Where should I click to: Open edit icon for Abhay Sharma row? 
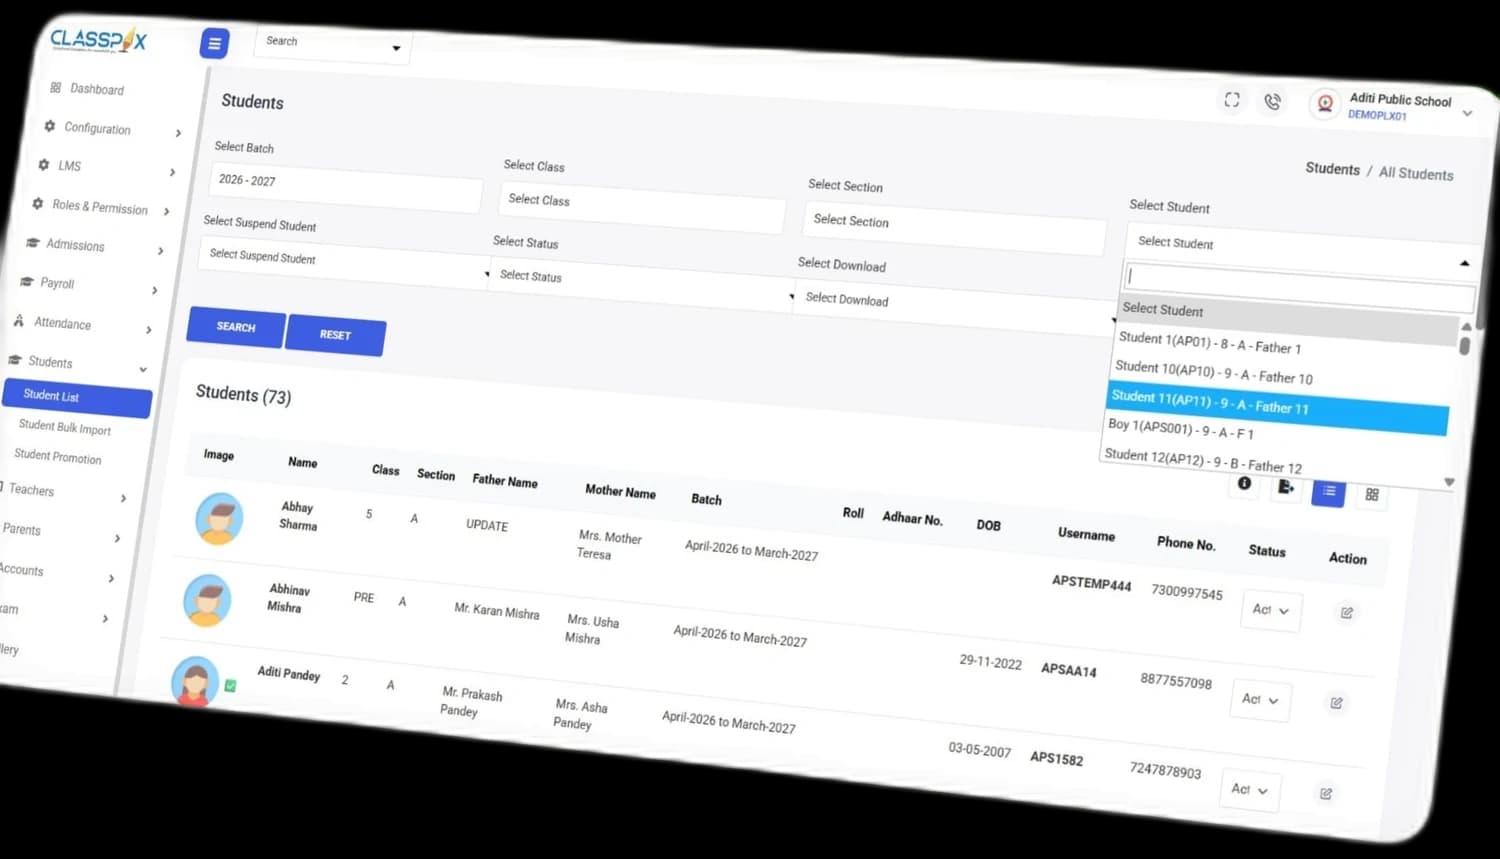pos(1347,613)
